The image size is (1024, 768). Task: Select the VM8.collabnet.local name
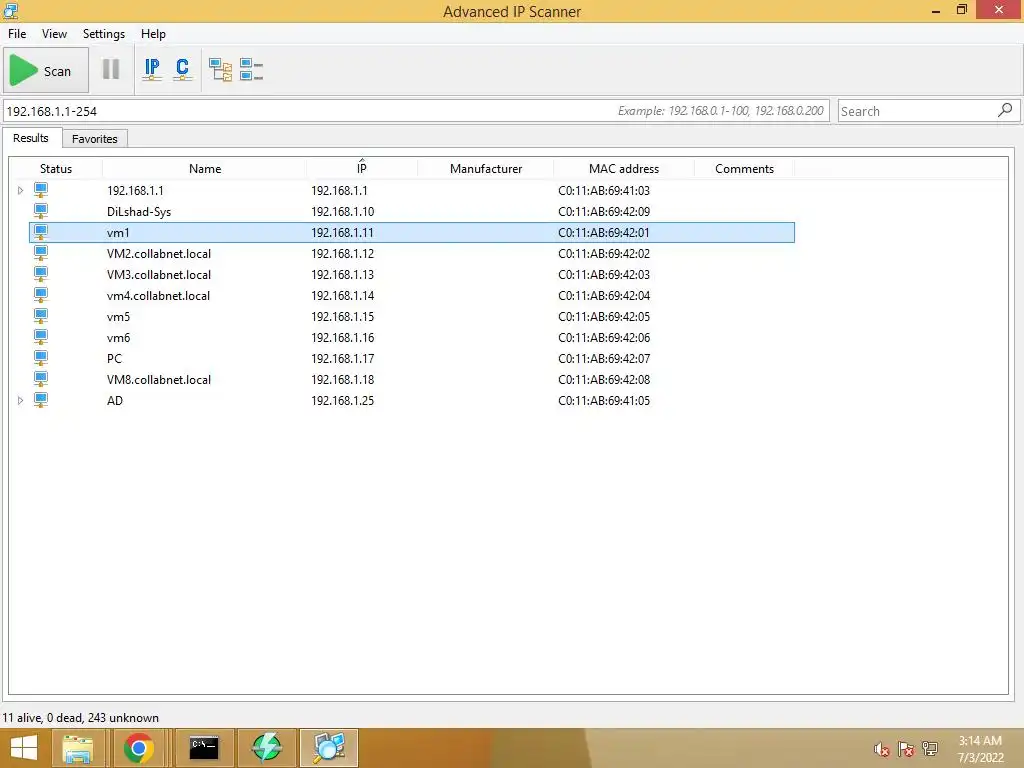click(x=159, y=379)
